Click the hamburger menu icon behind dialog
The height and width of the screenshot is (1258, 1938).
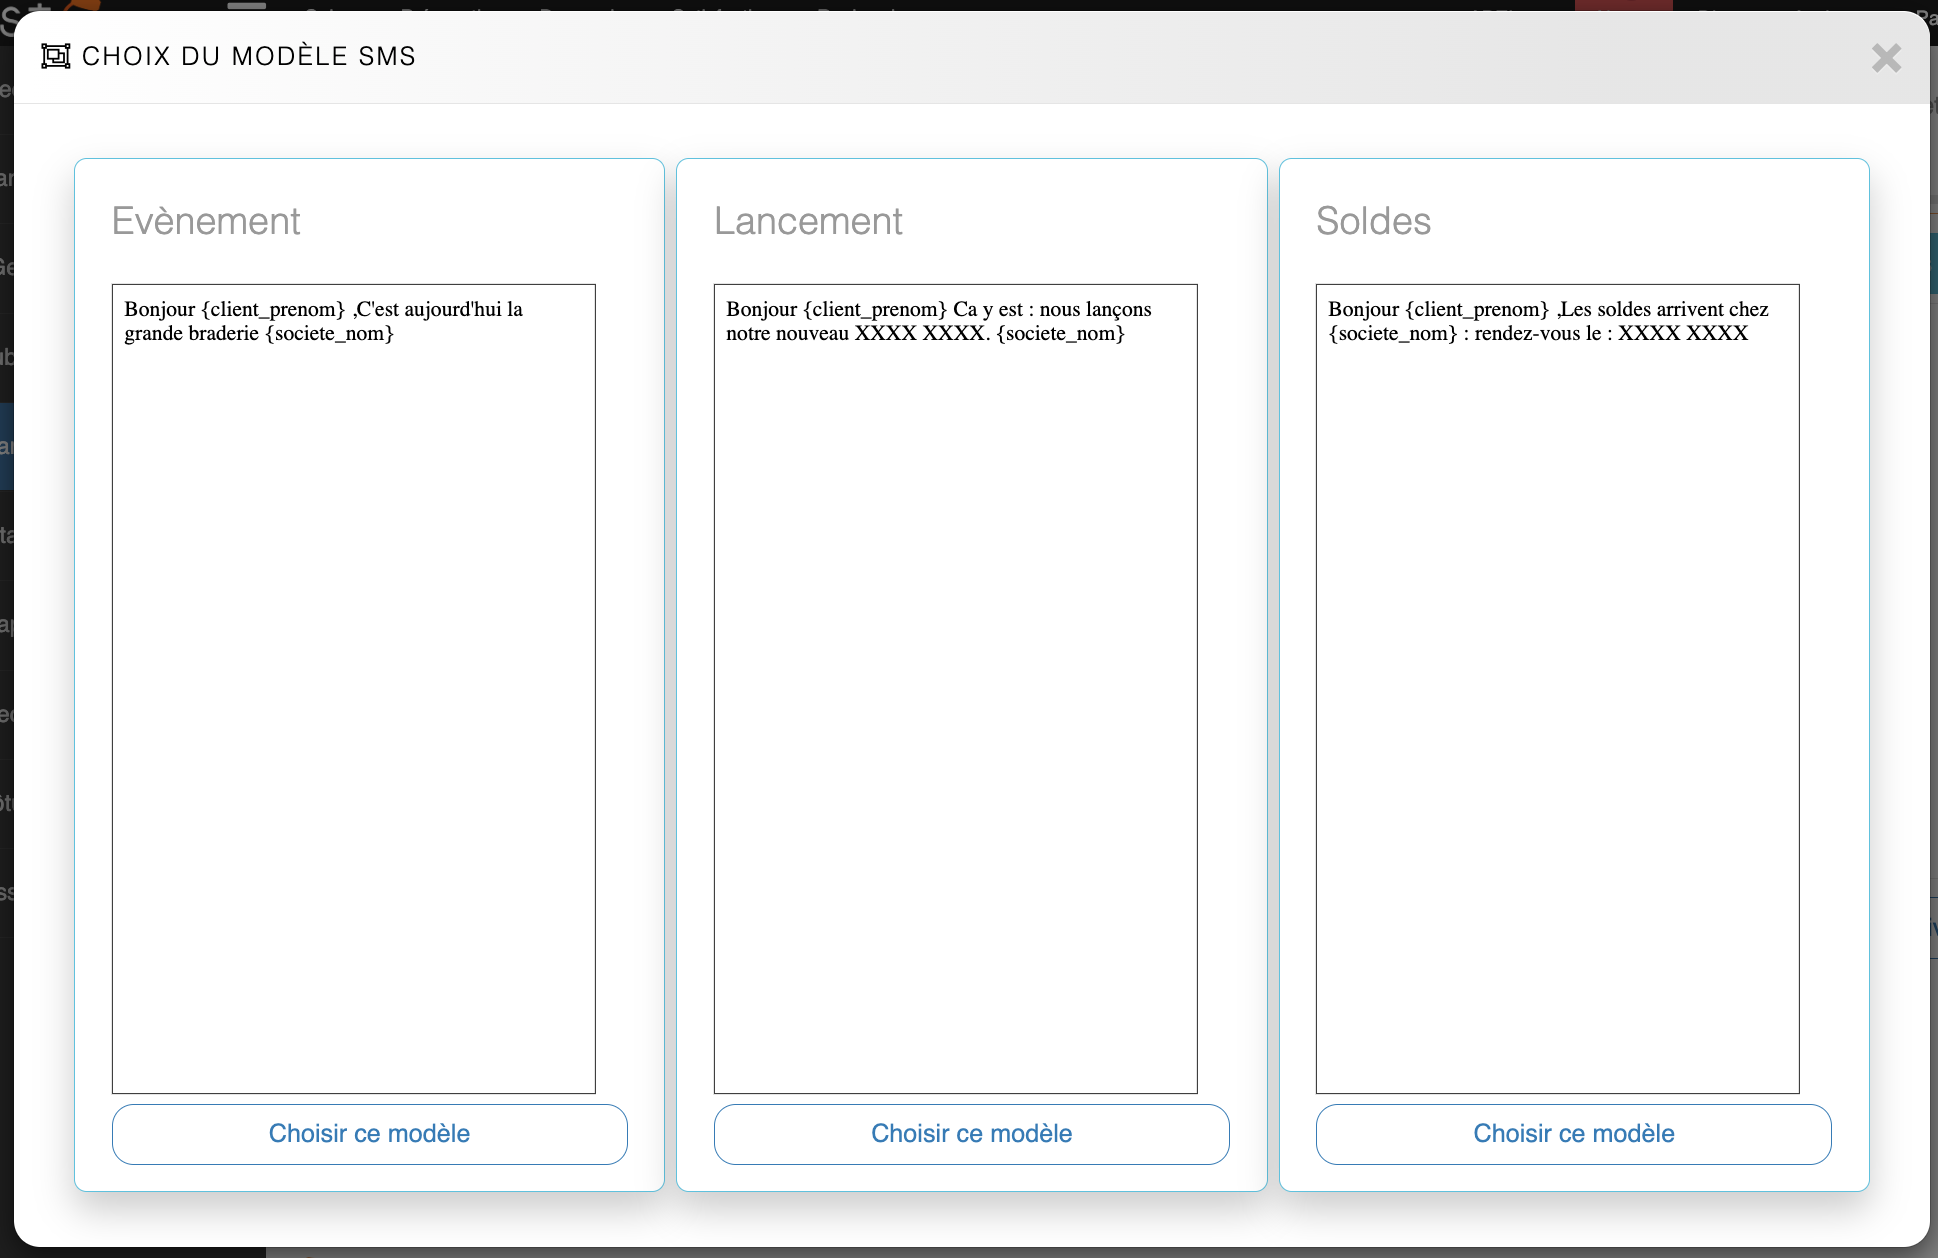[246, 5]
